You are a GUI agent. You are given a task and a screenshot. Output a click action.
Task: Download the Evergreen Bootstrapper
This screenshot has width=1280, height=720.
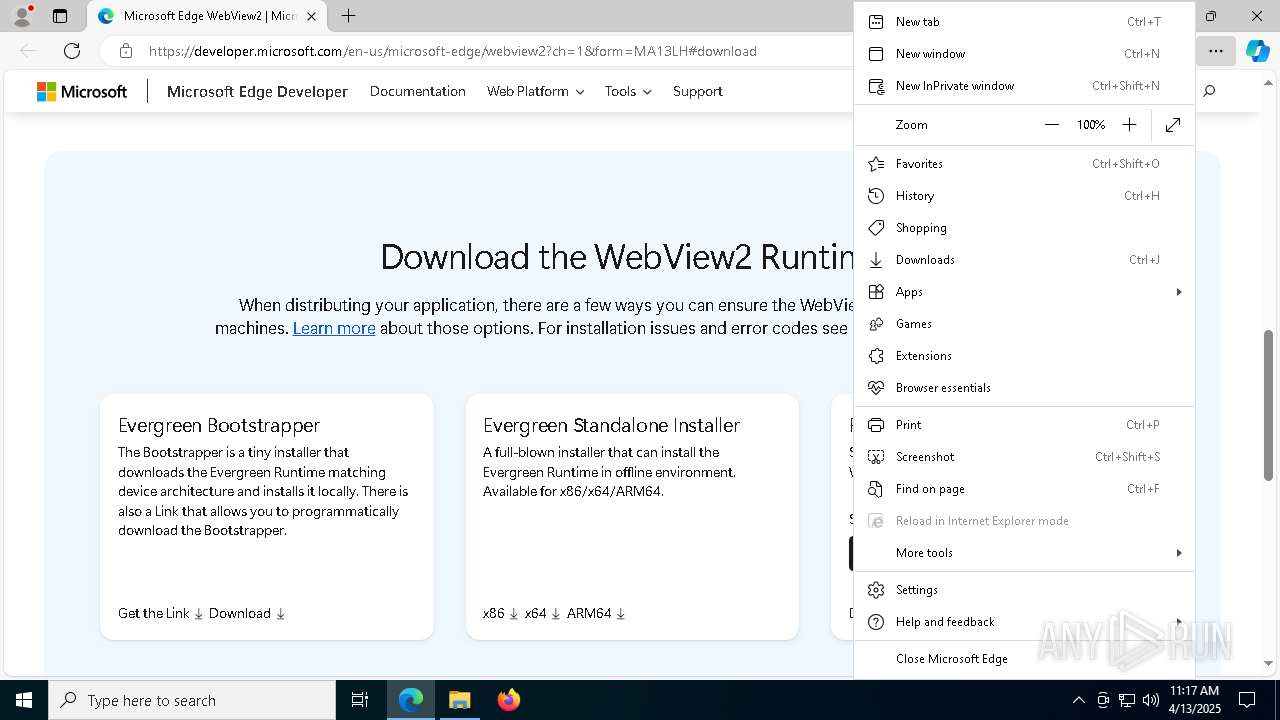coord(247,614)
